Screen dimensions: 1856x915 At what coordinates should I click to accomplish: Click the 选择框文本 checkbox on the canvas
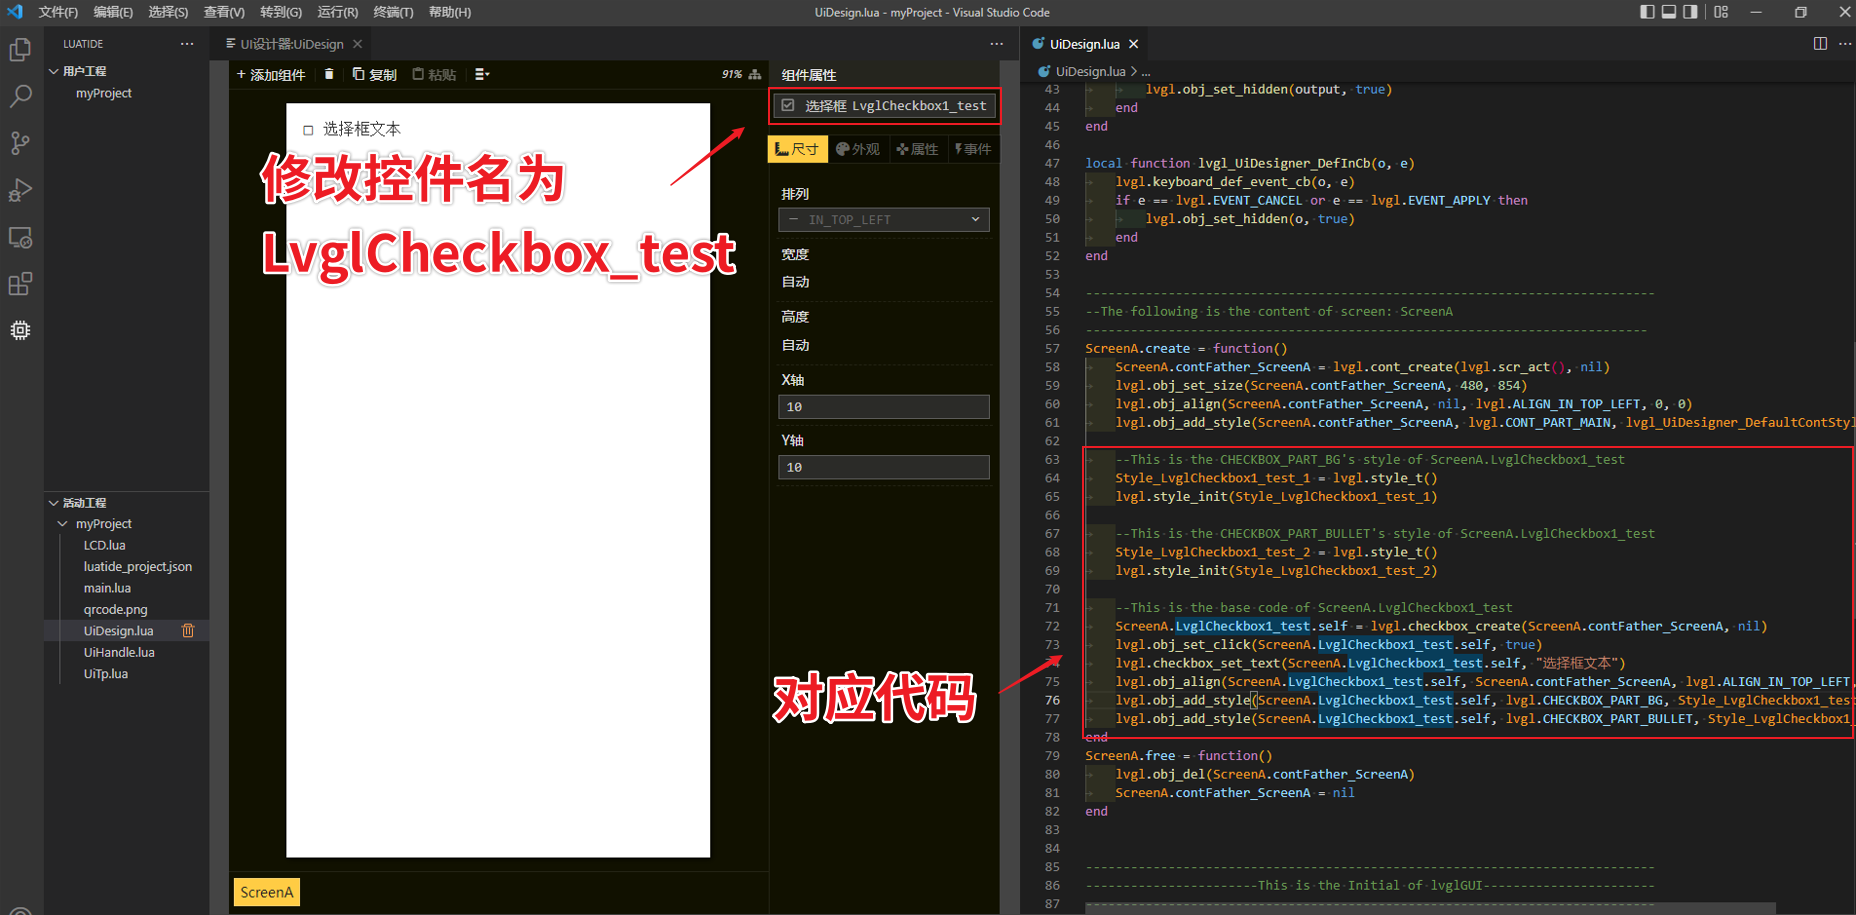(x=308, y=130)
